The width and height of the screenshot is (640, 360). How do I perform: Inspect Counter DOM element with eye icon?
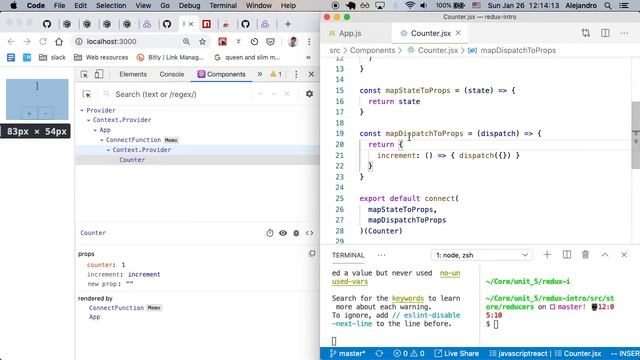(283, 233)
